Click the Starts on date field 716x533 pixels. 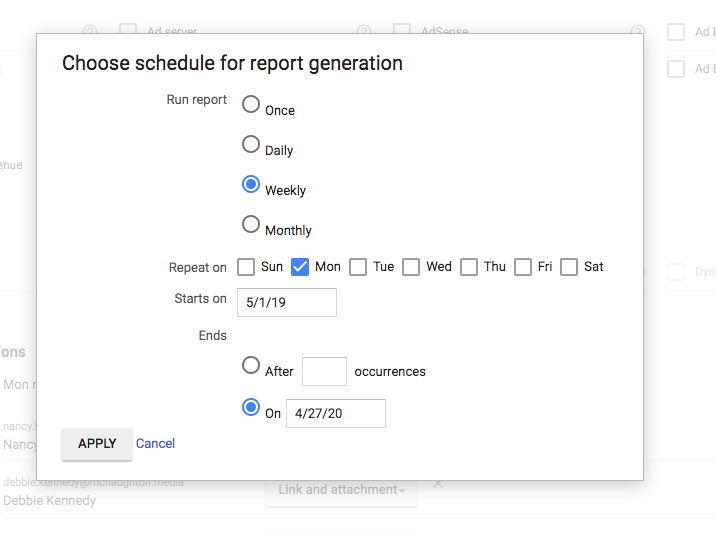point(287,302)
